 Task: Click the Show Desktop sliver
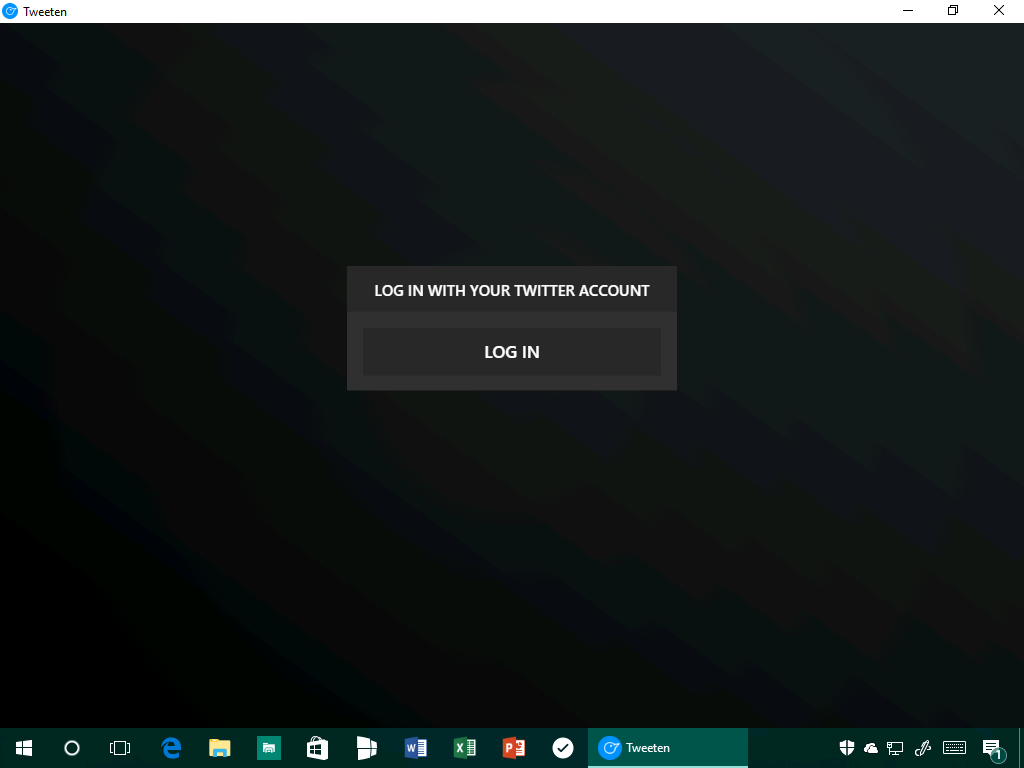pyautogui.click(x=1021, y=748)
